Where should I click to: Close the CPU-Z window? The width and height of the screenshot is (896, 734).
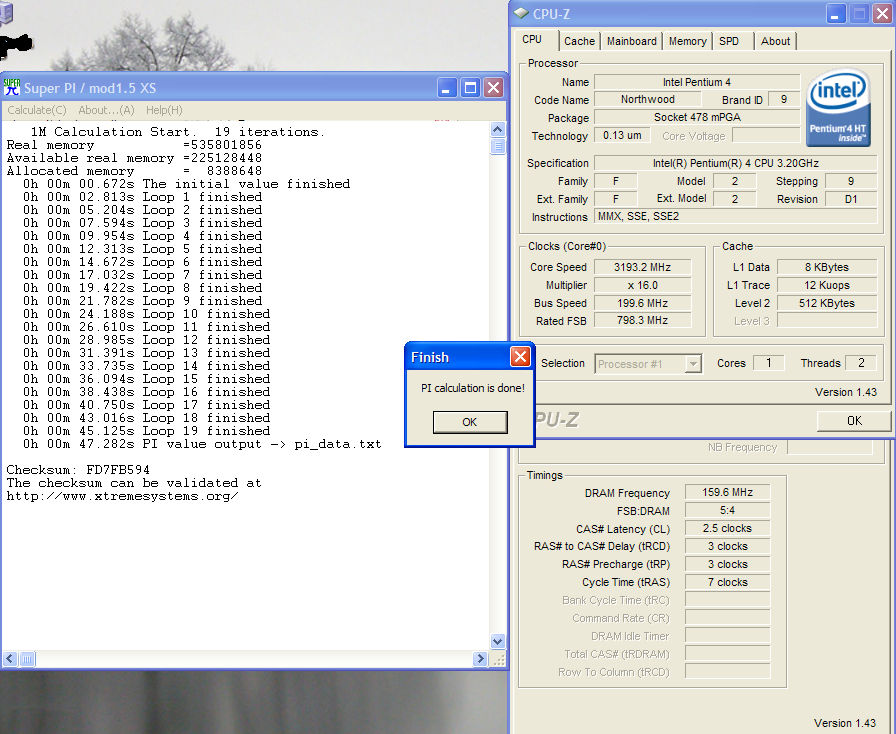(882, 14)
